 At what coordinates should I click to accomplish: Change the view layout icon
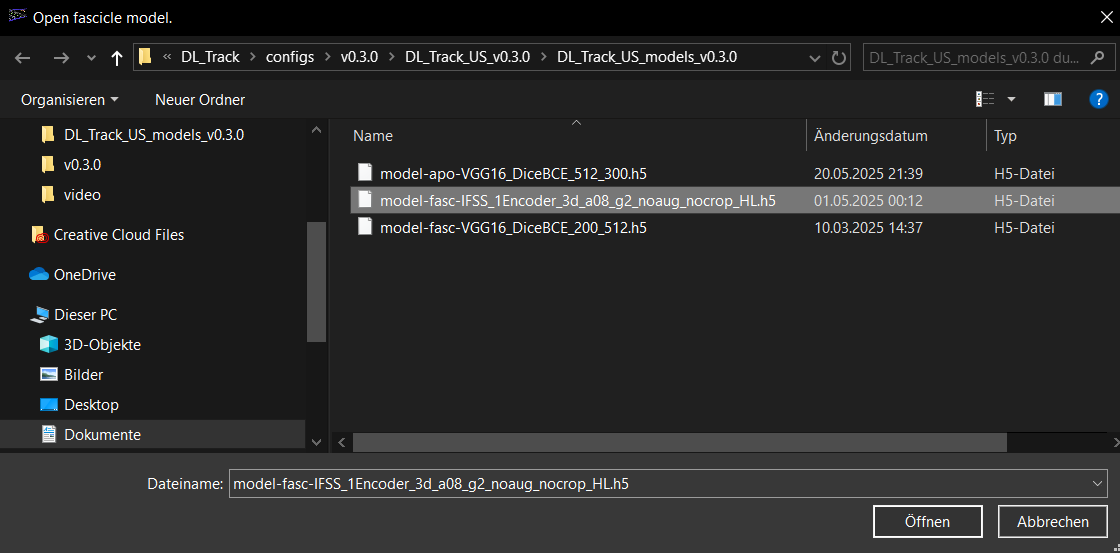point(985,99)
